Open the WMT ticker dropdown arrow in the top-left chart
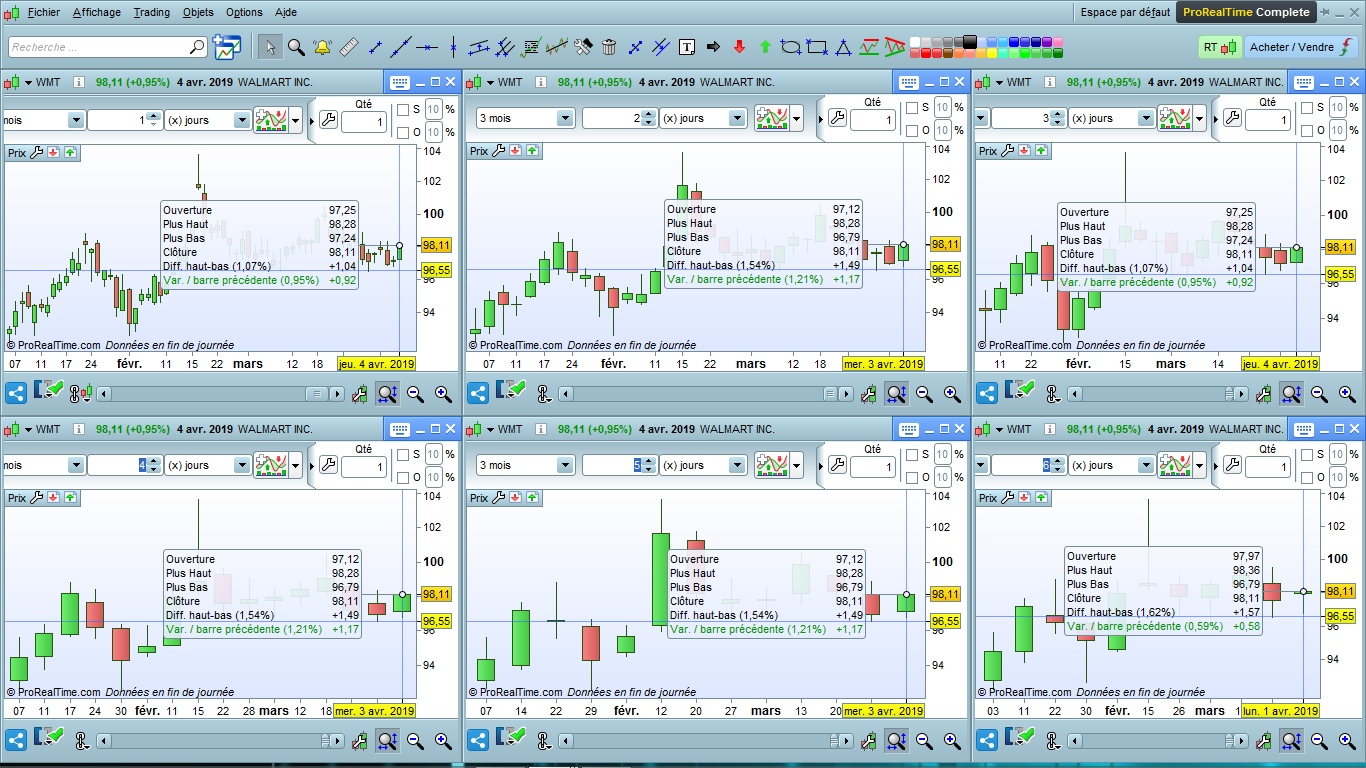The height and width of the screenshot is (768, 1366). (29, 83)
